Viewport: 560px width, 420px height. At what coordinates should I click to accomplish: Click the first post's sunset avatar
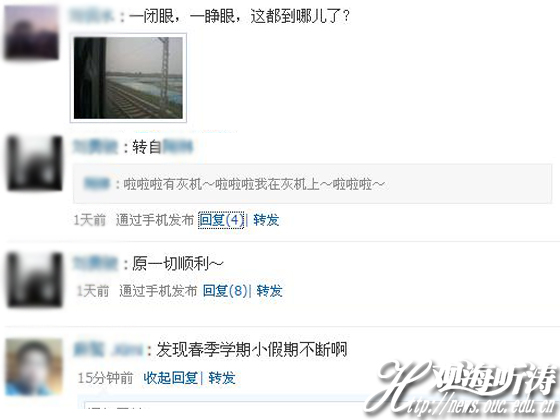click(x=31, y=32)
